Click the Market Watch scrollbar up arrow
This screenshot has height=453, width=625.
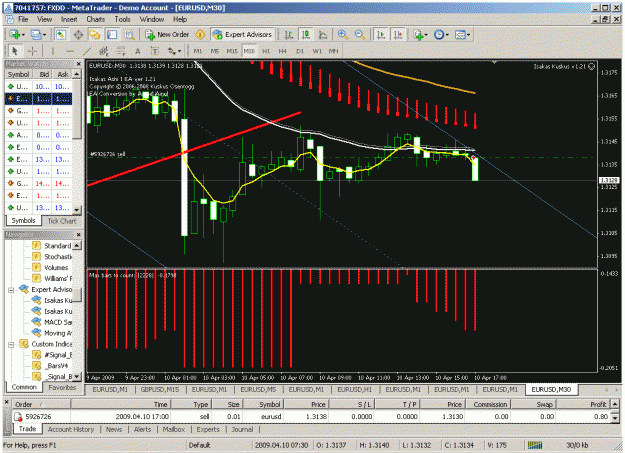[77, 74]
